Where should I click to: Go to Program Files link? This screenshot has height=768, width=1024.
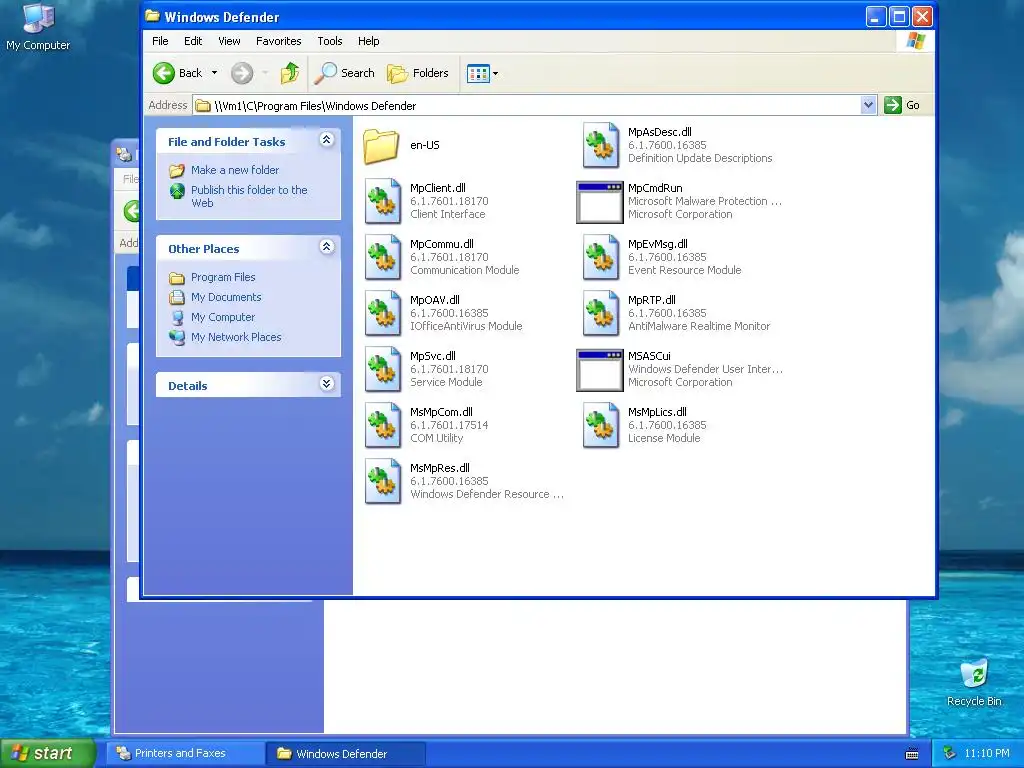pos(223,277)
